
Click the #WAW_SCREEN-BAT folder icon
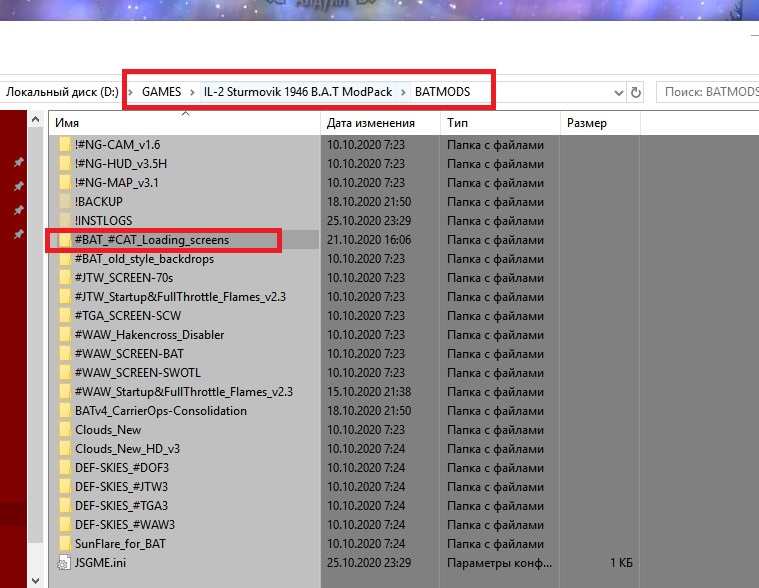pyautogui.click(x=65, y=353)
